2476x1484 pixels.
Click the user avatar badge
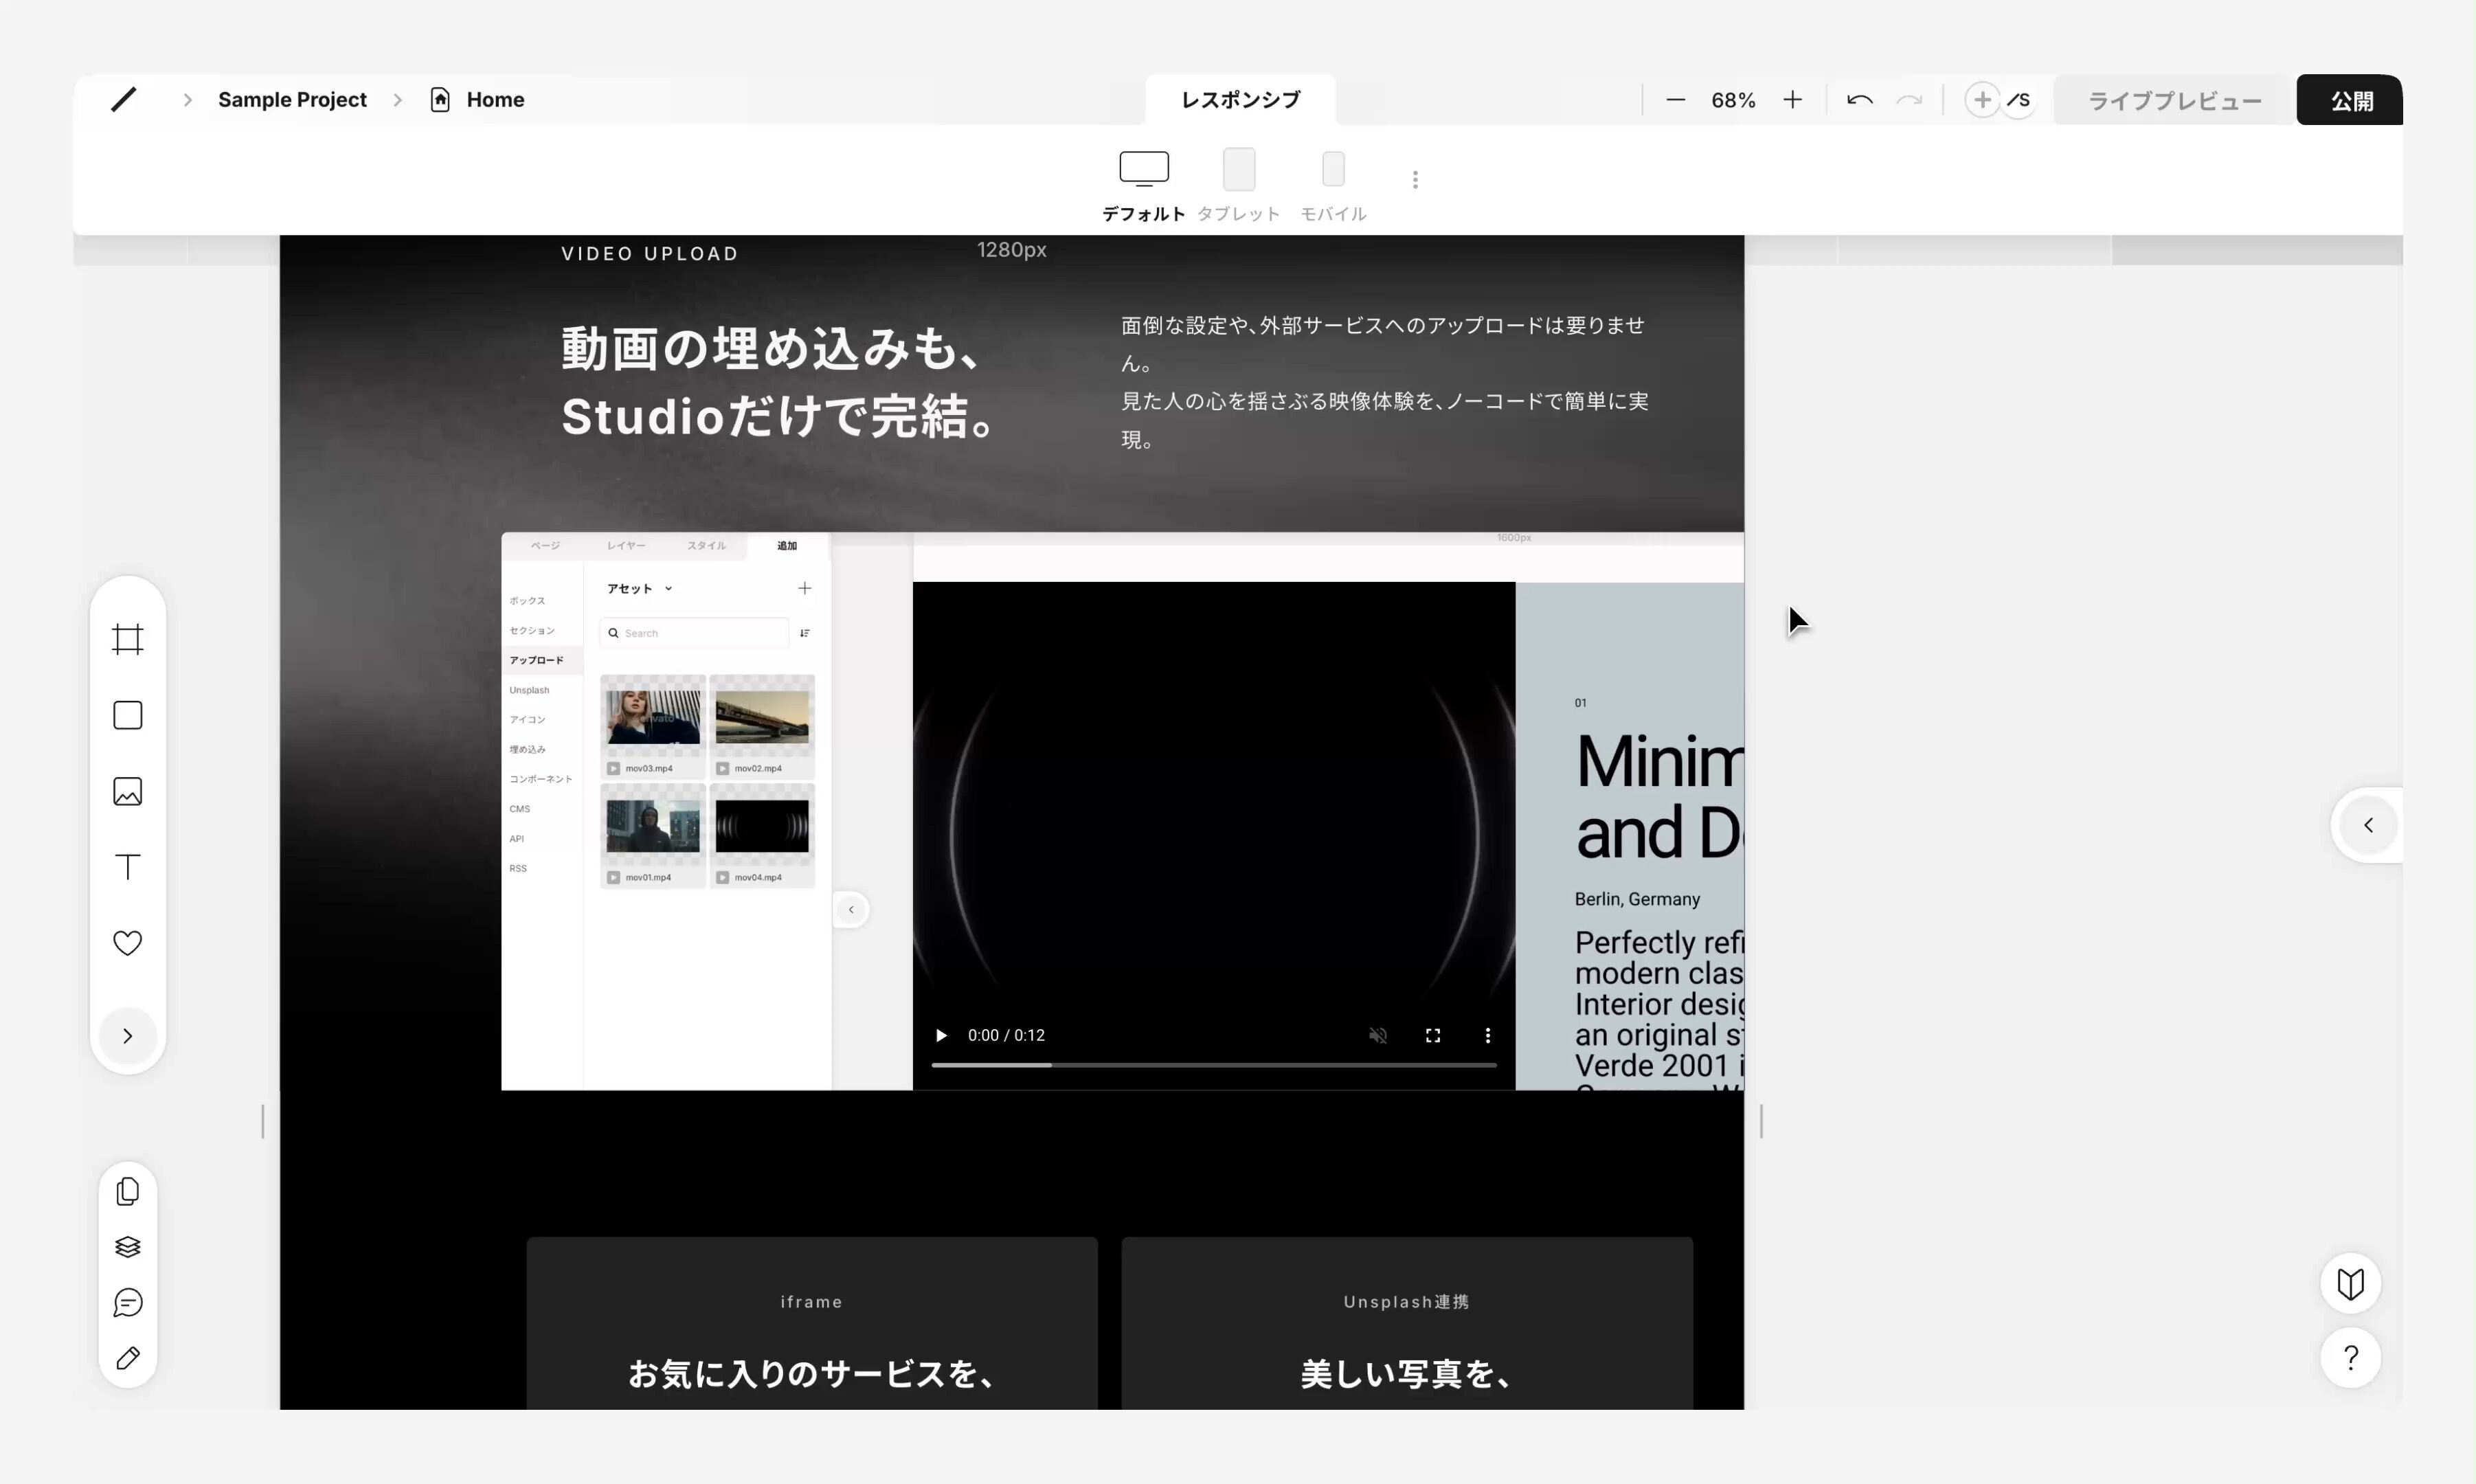pos(2019,99)
